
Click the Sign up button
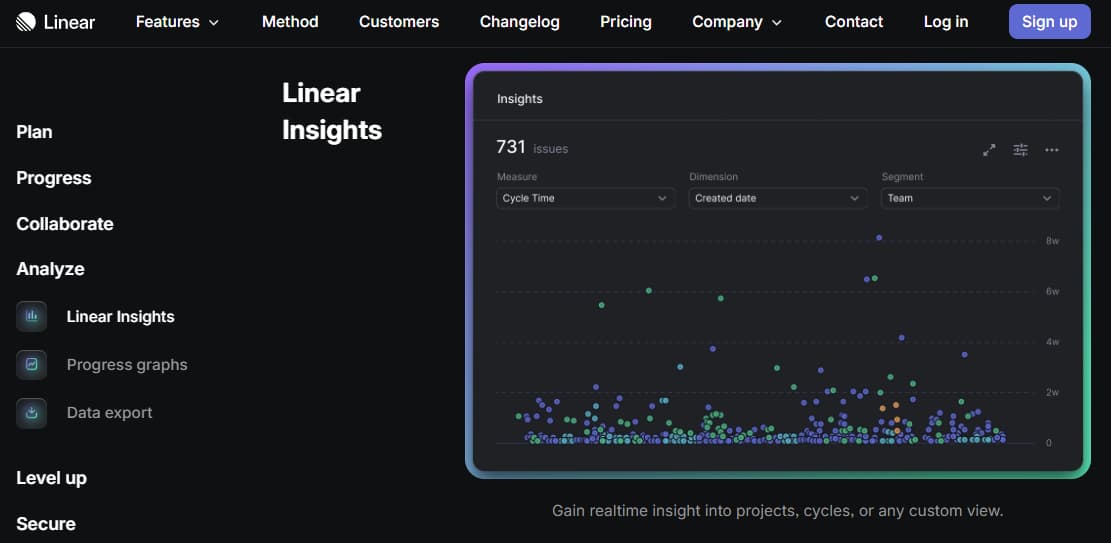1049,22
